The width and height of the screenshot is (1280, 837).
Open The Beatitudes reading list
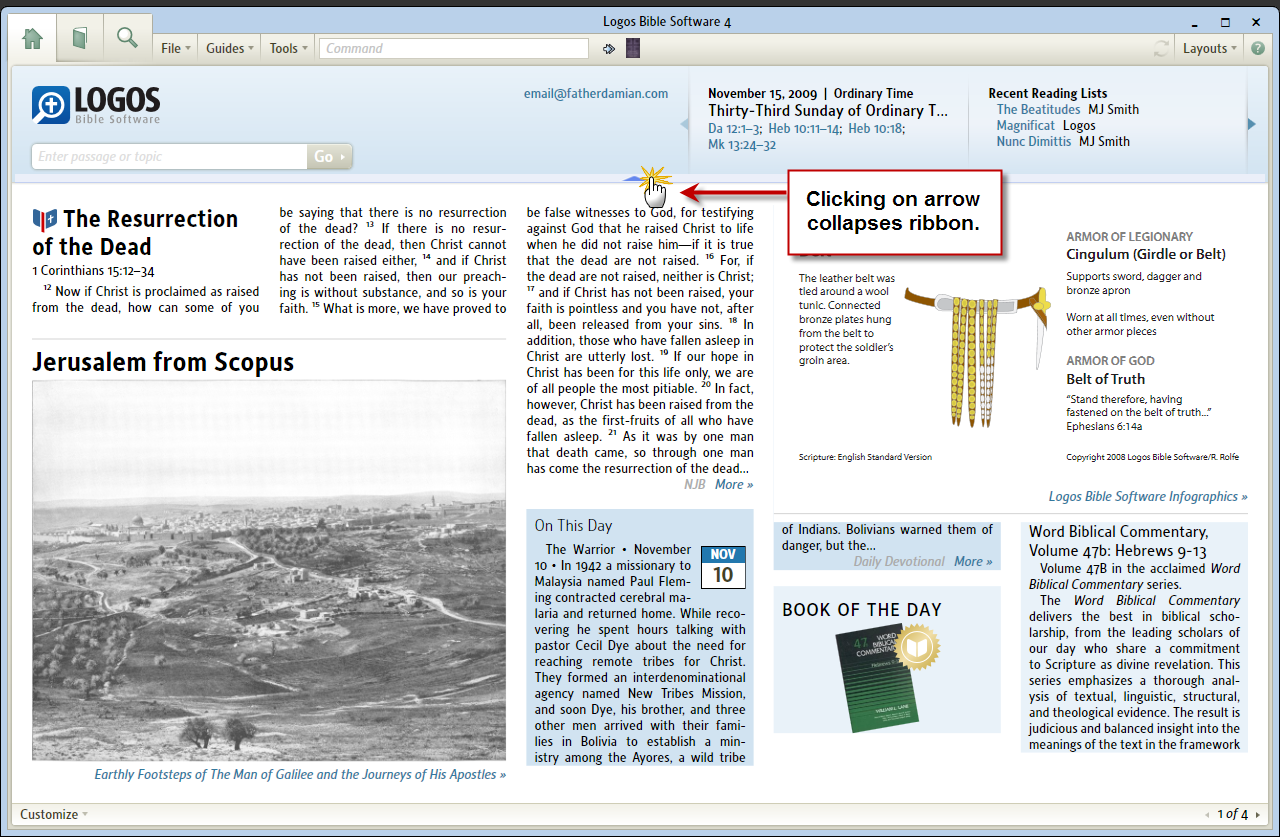tap(1038, 110)
